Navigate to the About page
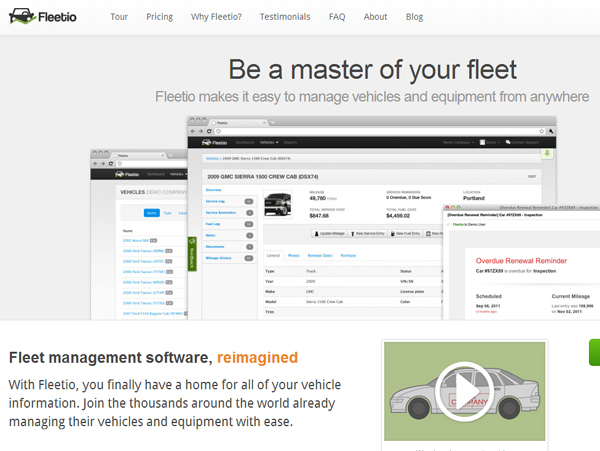 pos(375,17)
